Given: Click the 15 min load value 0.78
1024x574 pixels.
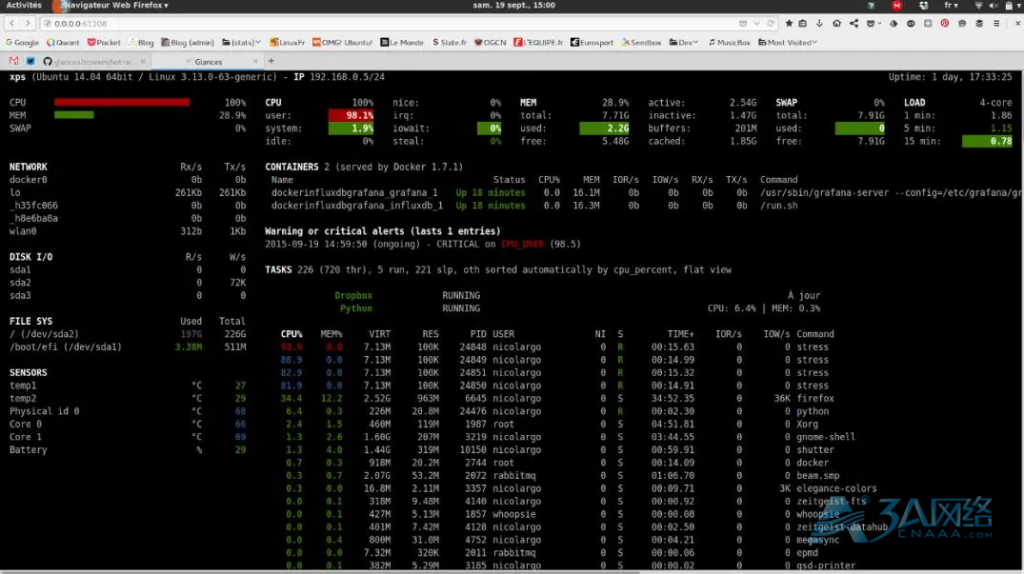Looking at the screenshot, I should click(x=987, y=141).
